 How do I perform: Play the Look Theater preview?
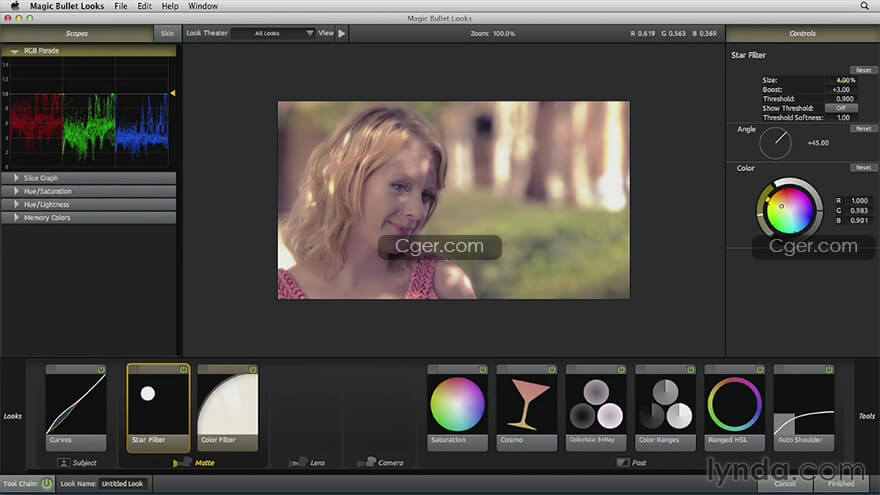[342, 33]
